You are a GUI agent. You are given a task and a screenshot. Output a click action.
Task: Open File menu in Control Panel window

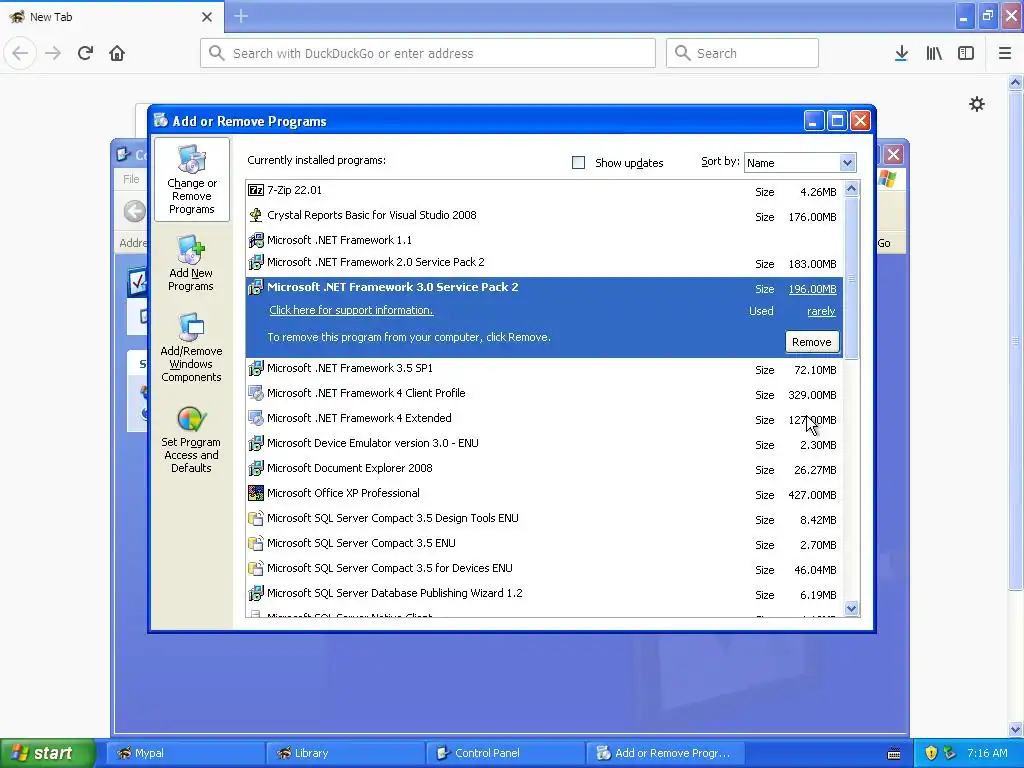tap(131, 179)
